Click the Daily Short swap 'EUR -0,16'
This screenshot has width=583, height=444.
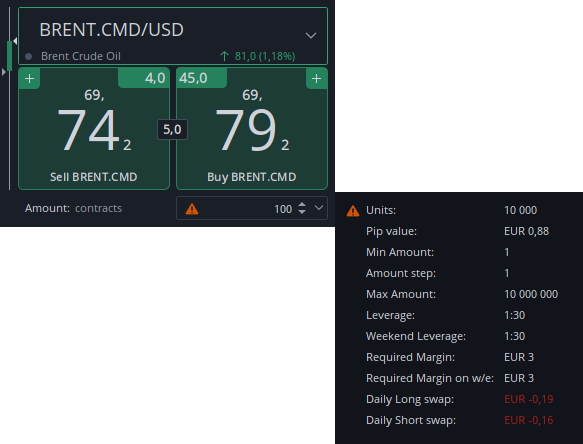[529, 420]
